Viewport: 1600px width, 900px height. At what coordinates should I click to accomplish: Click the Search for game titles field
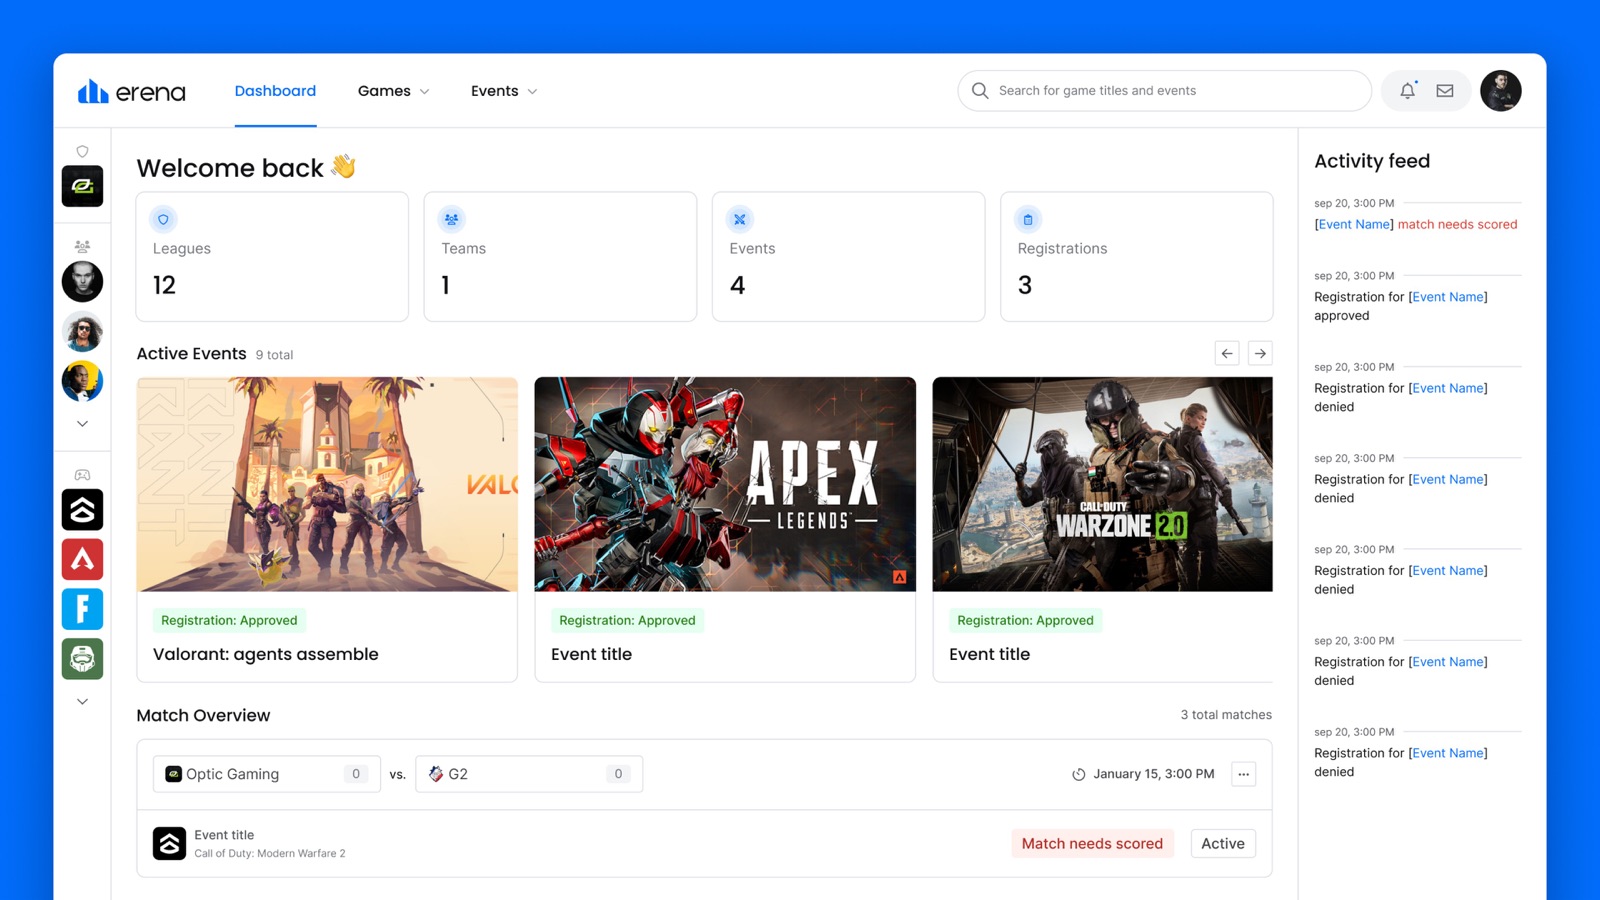point(1164,90)
